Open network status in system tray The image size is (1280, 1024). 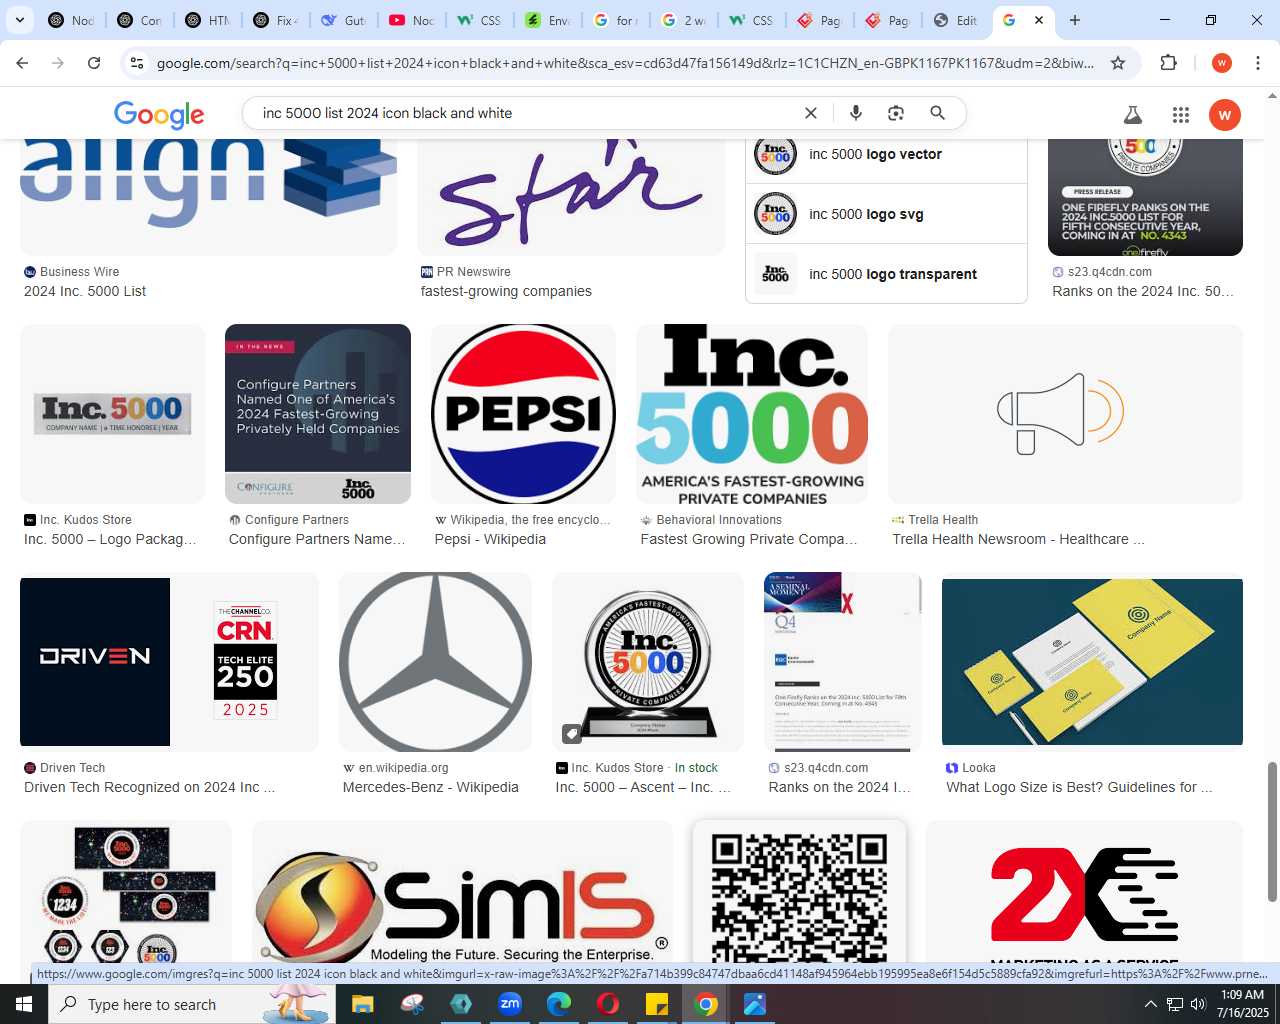click(x=1175, y=1004)
